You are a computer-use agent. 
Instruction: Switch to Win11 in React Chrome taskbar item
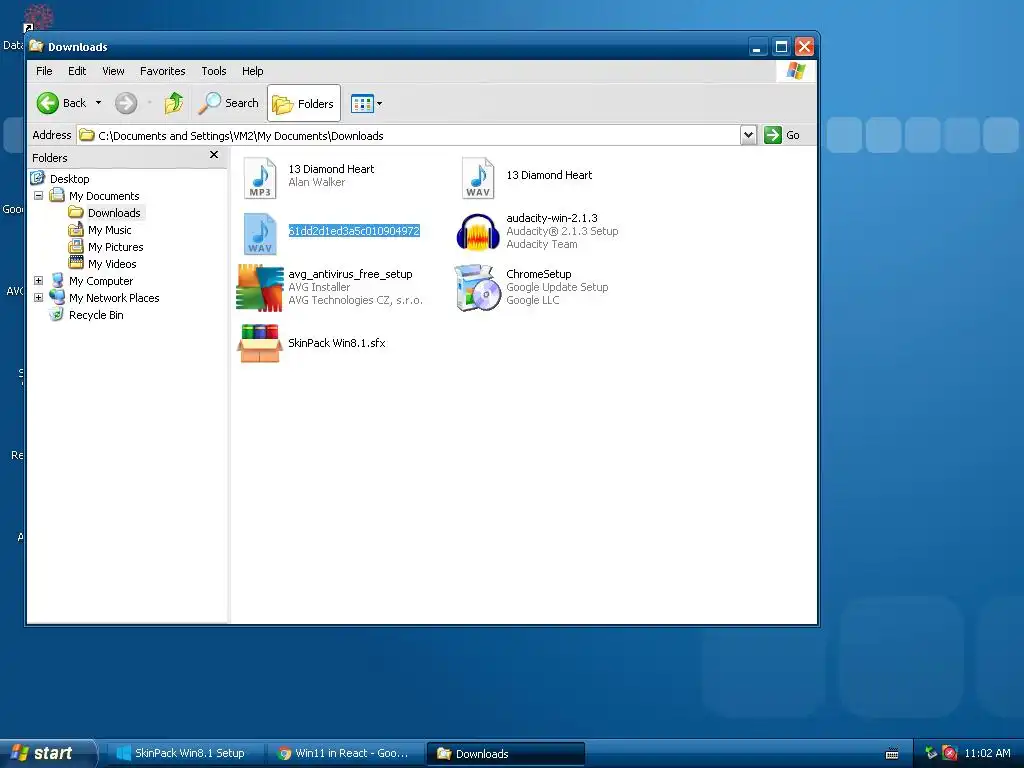point(344,753)
